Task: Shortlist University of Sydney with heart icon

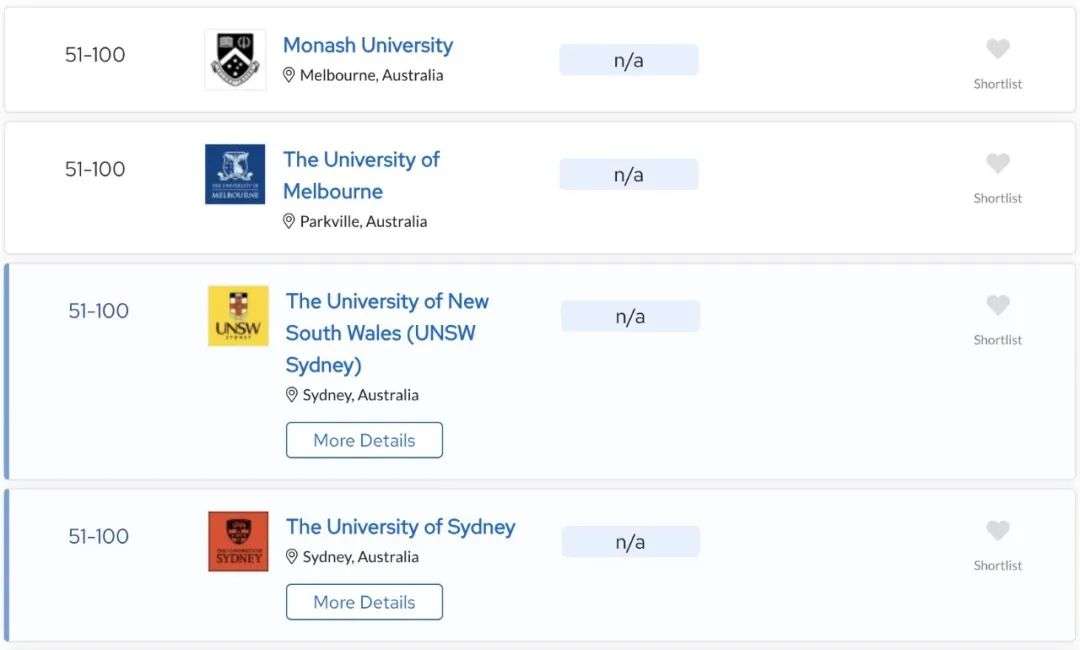Action: [x=998, y=531]
